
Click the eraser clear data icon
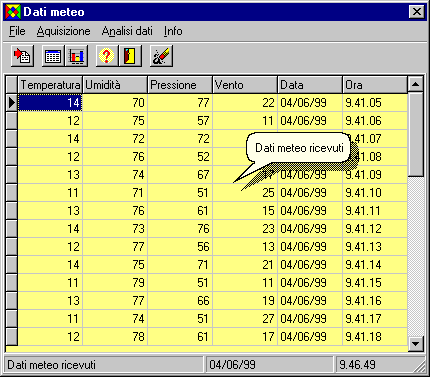click(x=161, y=56)
